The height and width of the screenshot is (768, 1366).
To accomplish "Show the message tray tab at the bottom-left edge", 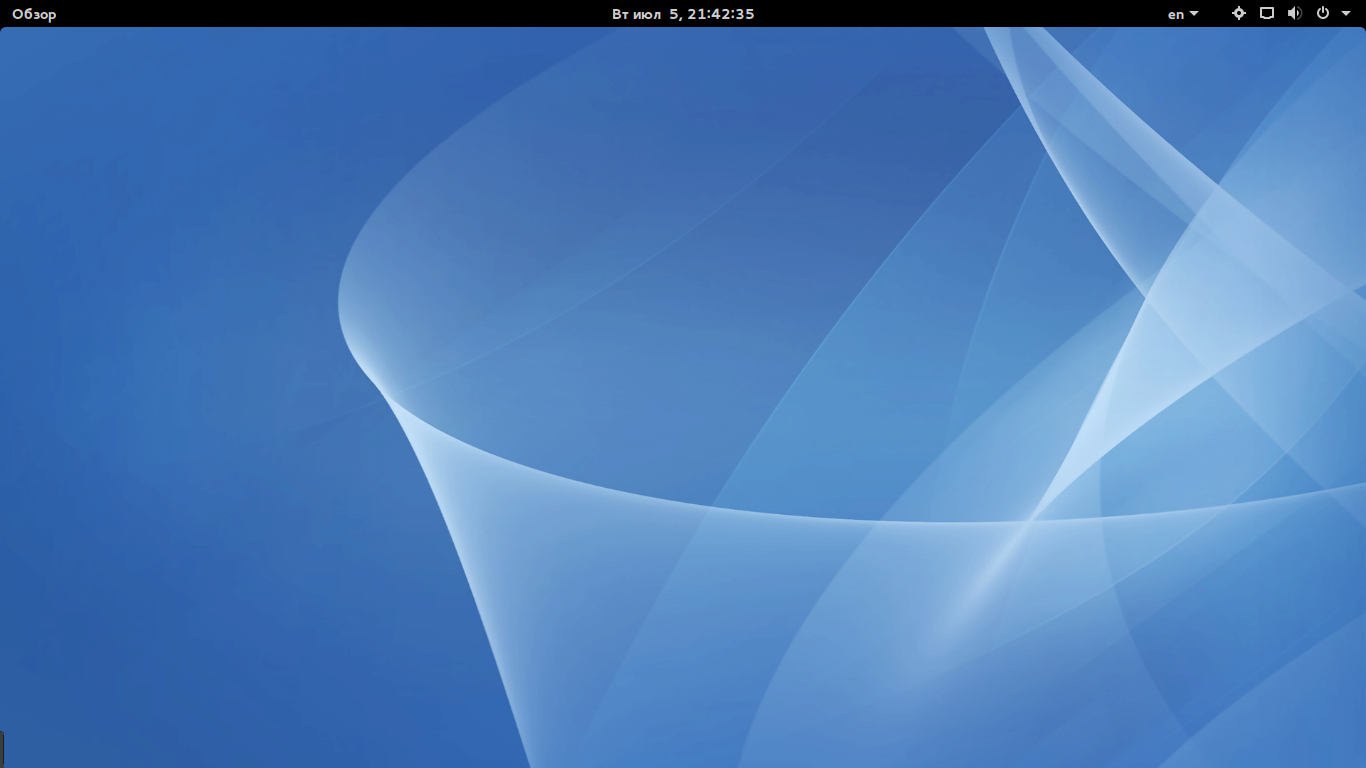I will click(x=2, y=749).
